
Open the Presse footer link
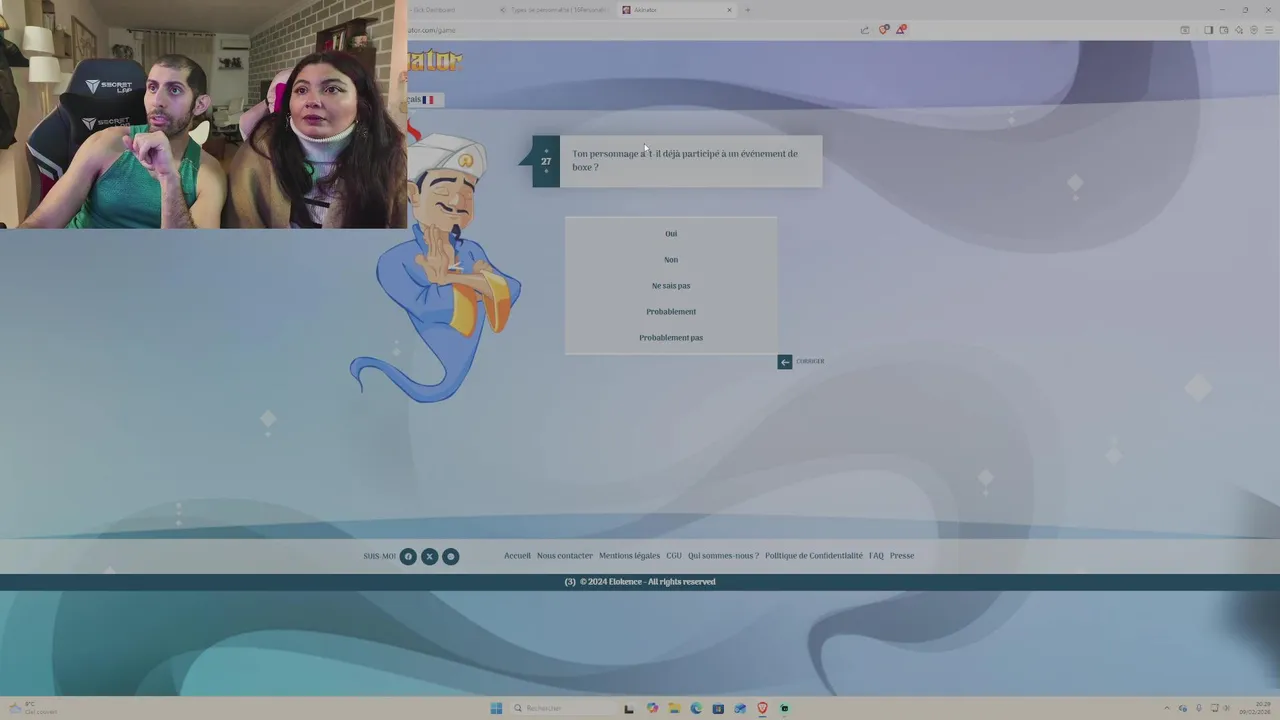[902, 556]
